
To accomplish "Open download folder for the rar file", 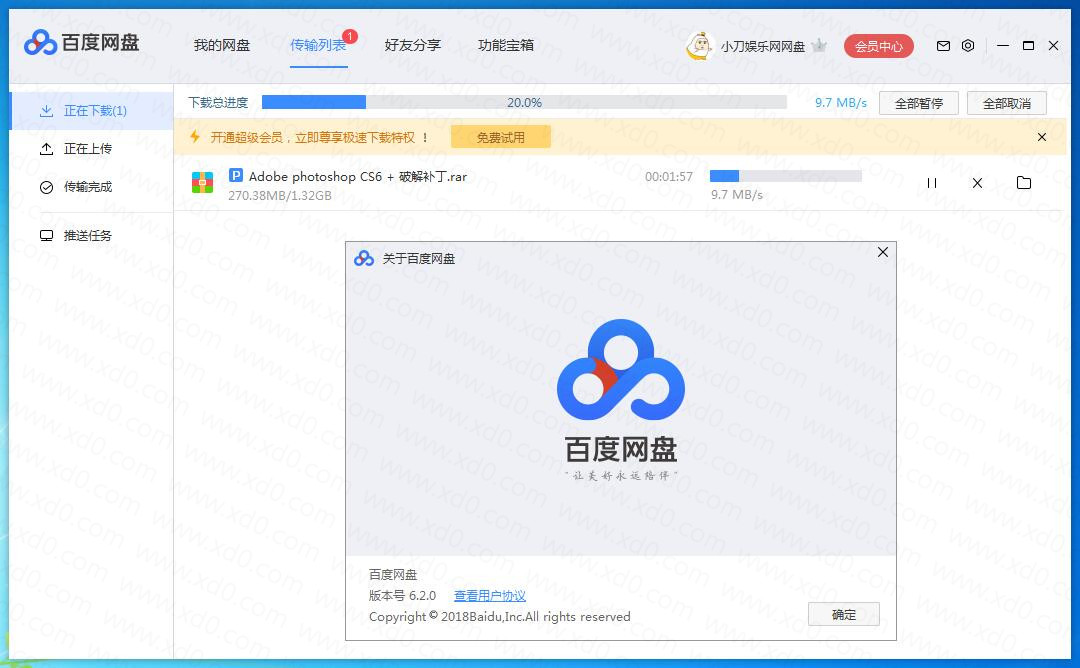I will coord(1024,182).
